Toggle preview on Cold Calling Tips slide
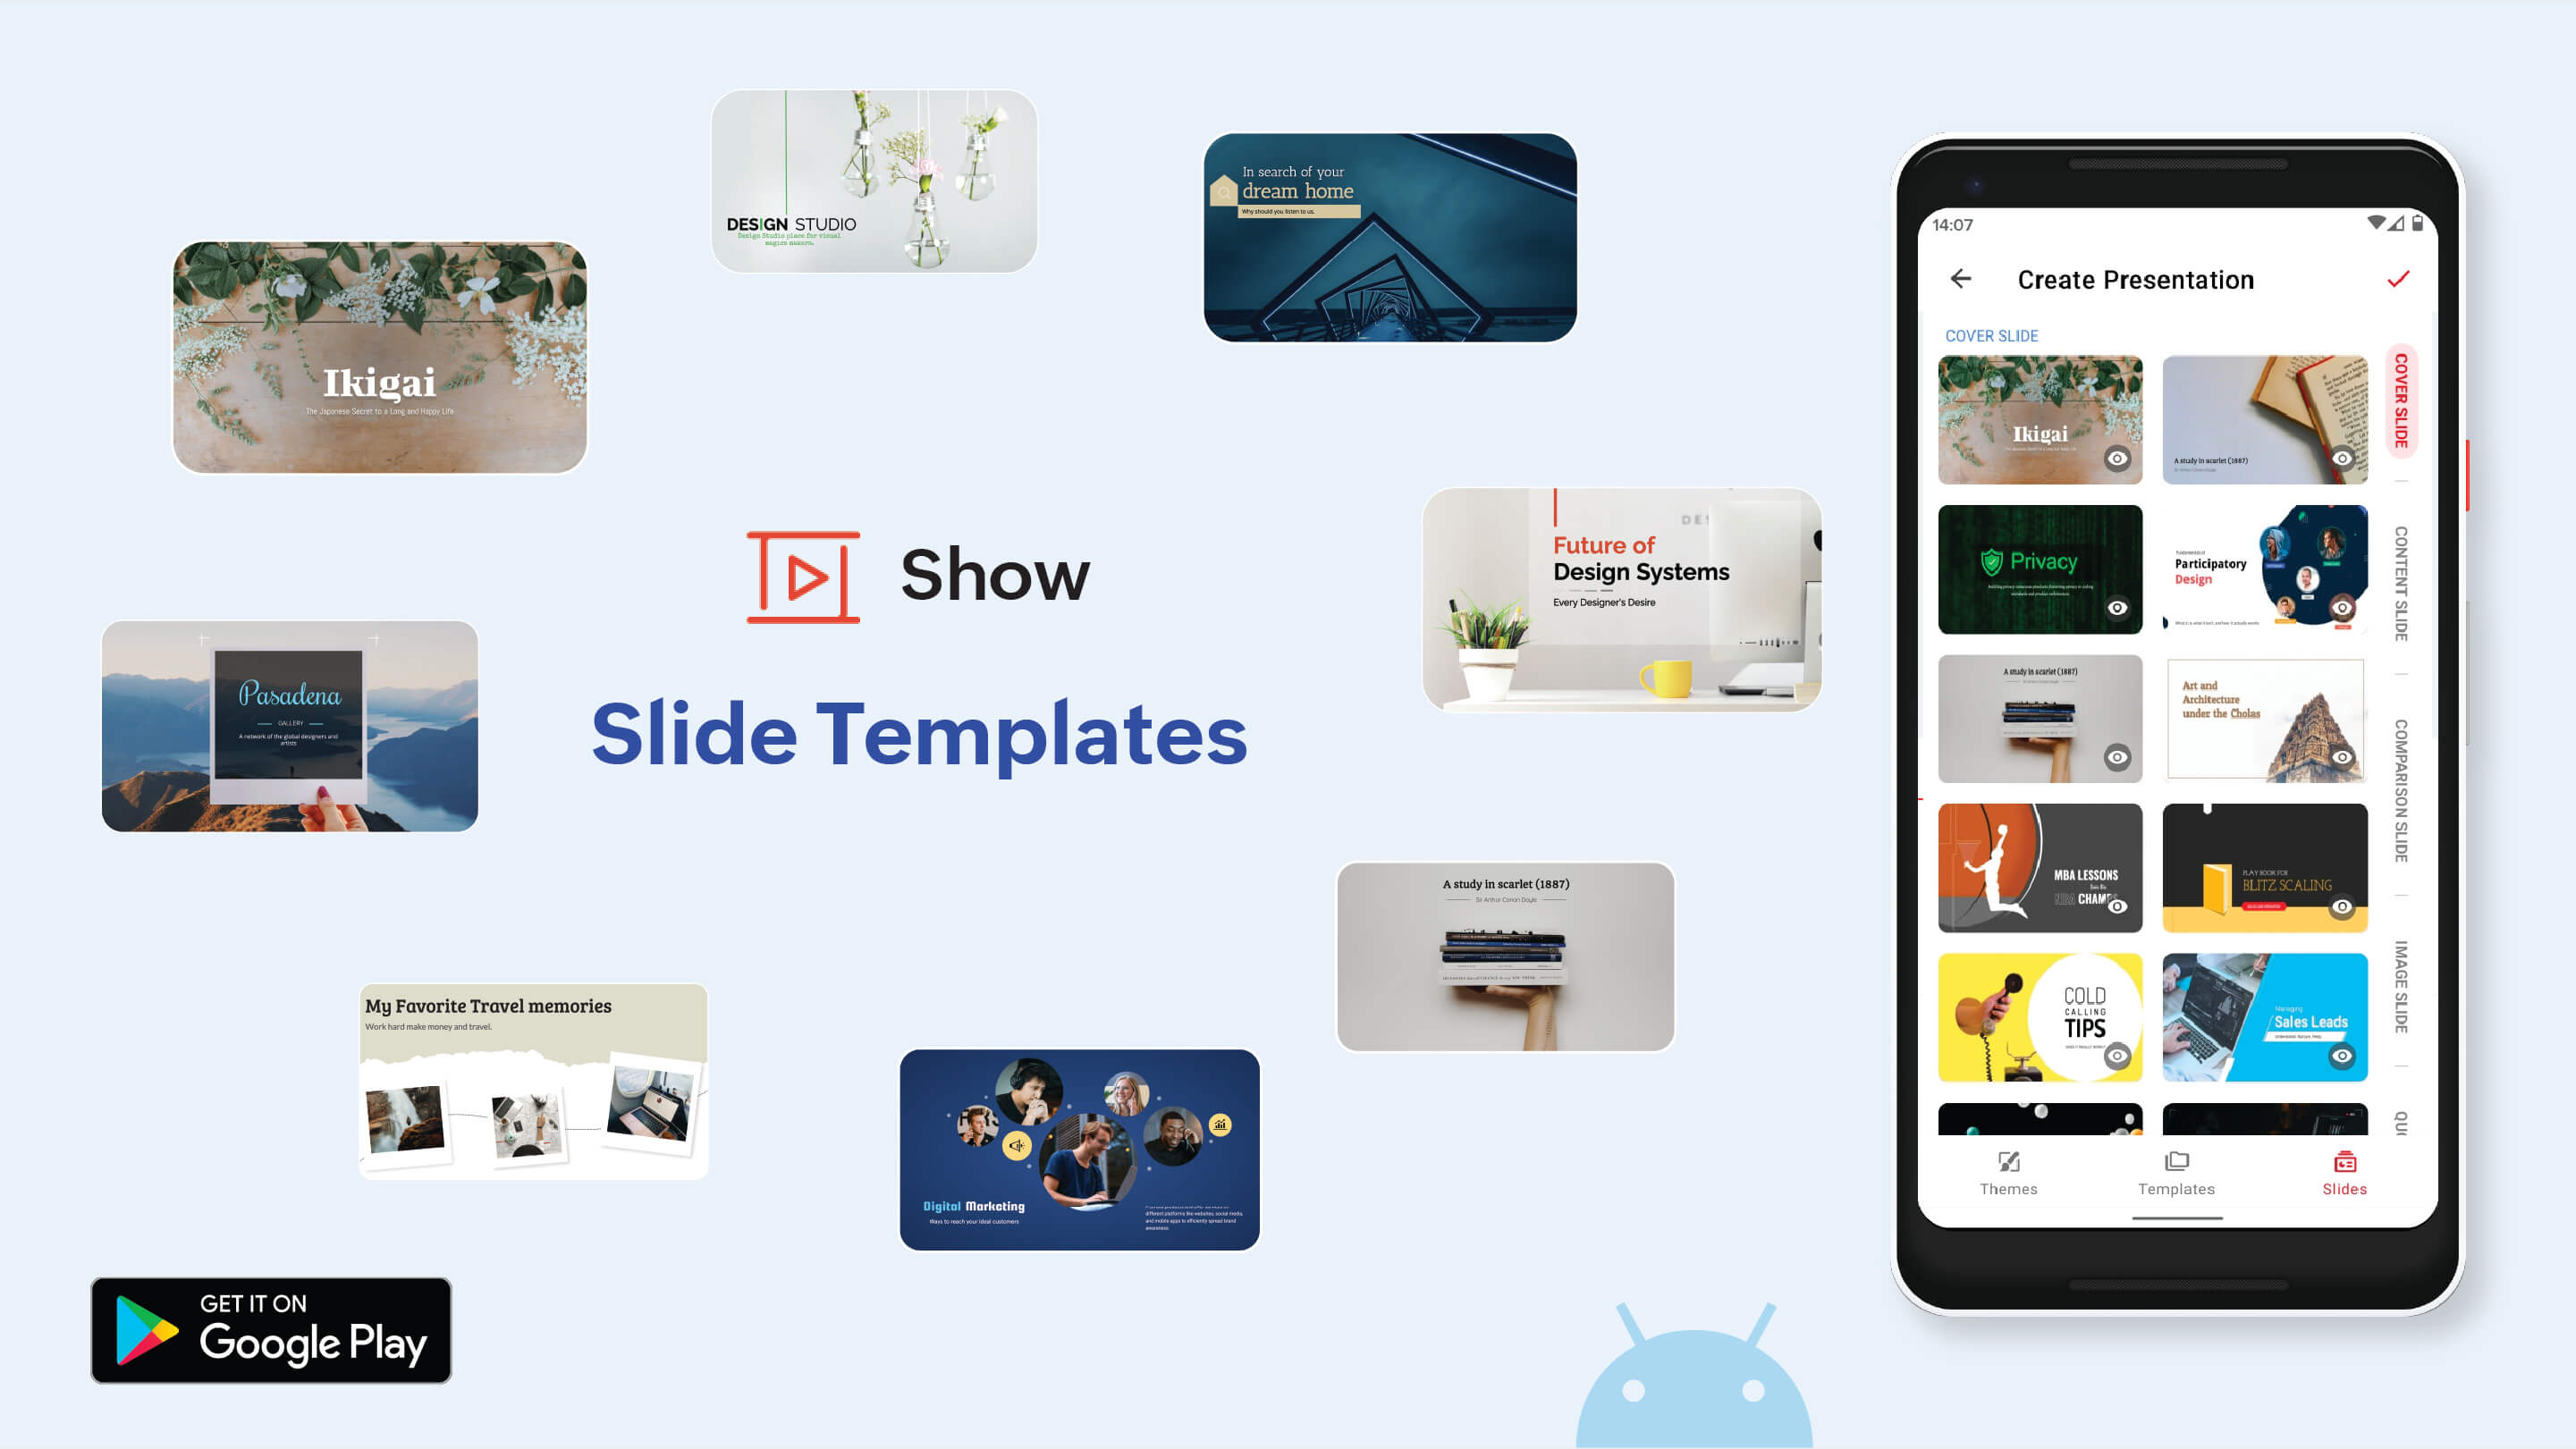Screen dimensions: 2576x1449 2118,1055
